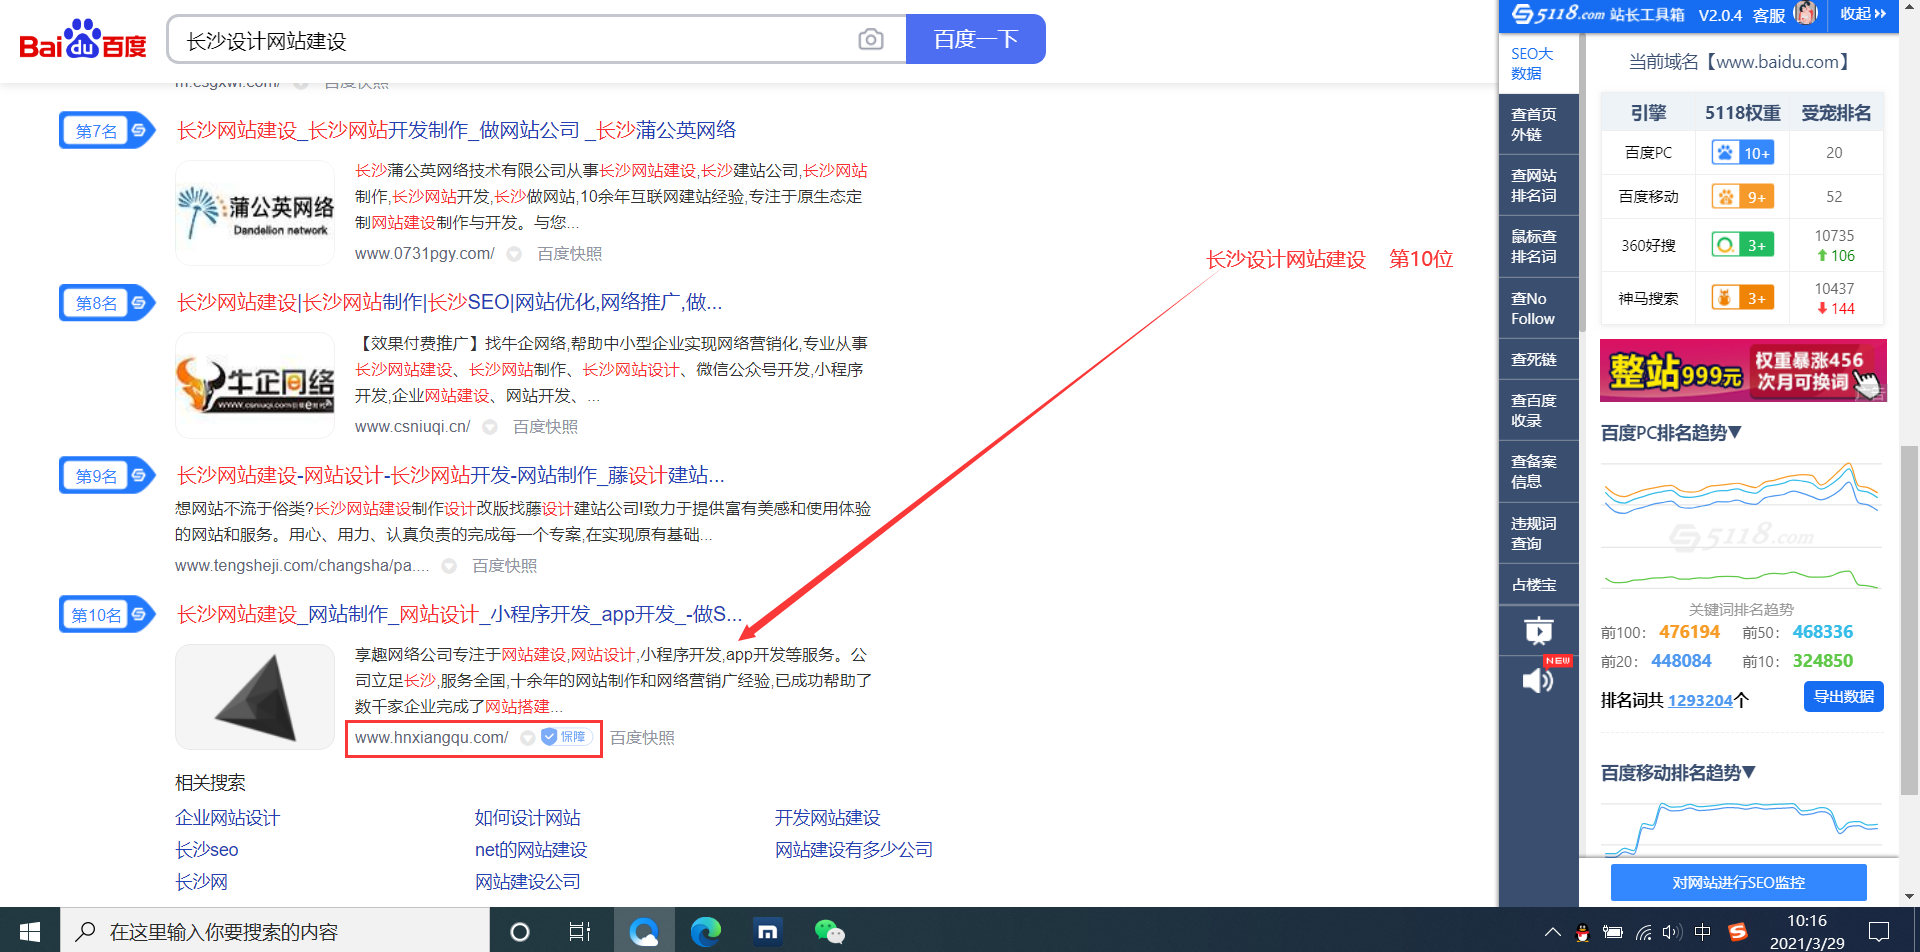The image size is (1920, 952).
Task: Click the dark pyramid logo thumbnail
Action: tap(255, 697)
